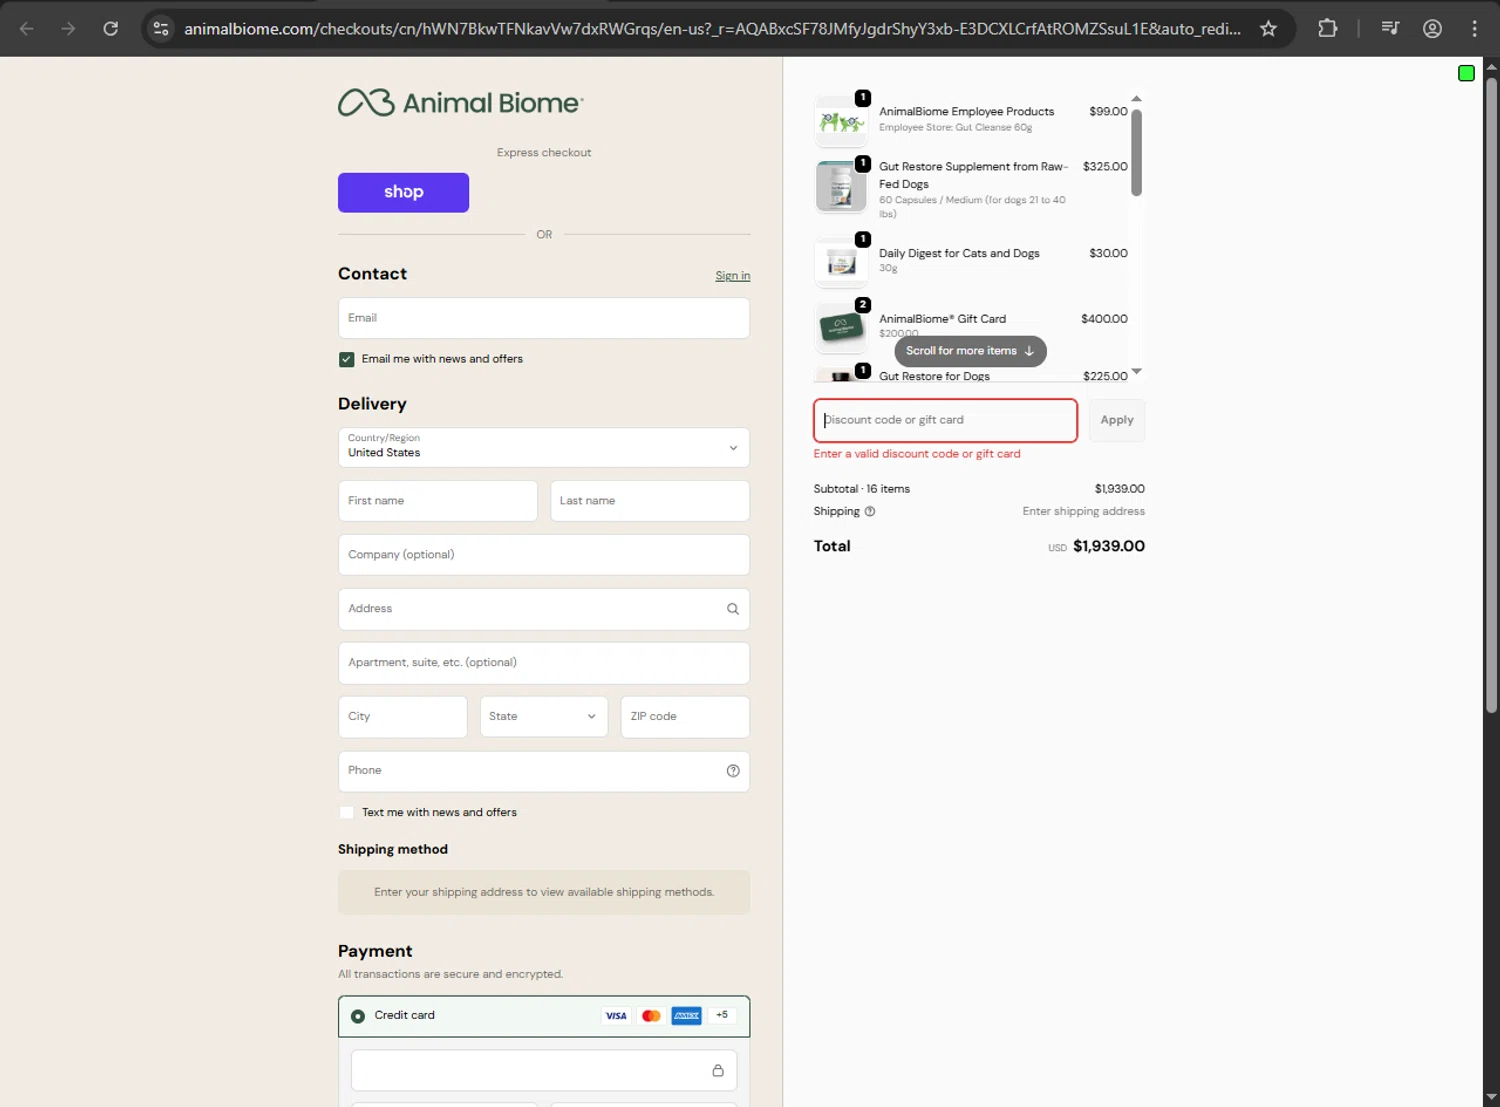
Task: Click the 'Daily Digest for Cats and Dogs' text
Action: coord(959,253)
